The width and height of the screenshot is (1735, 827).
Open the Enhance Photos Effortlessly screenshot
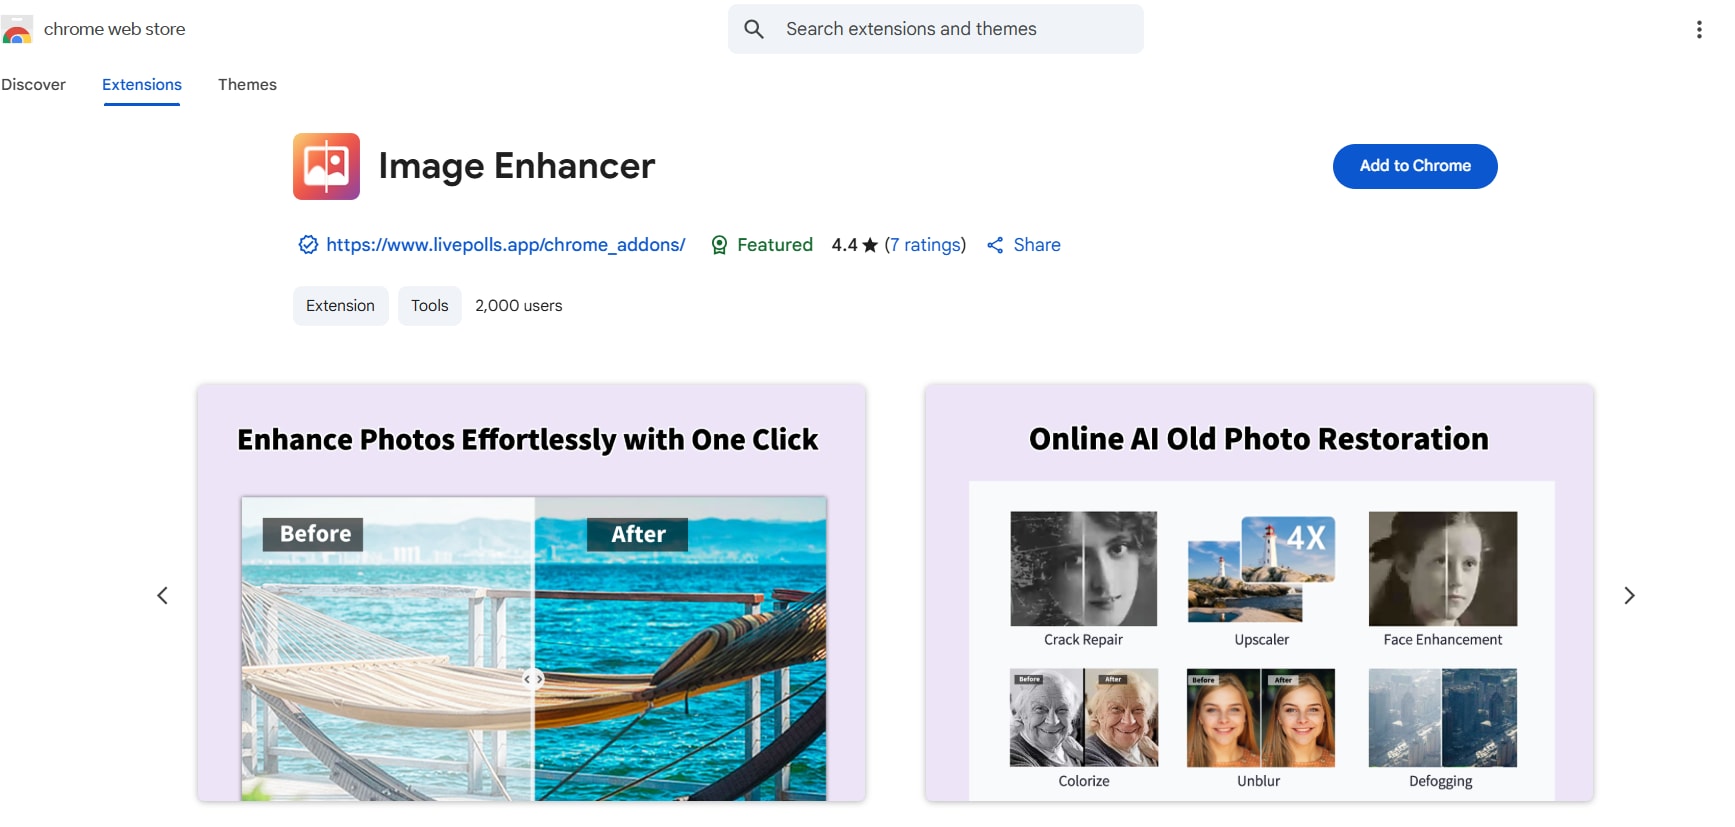coord(531,593)
